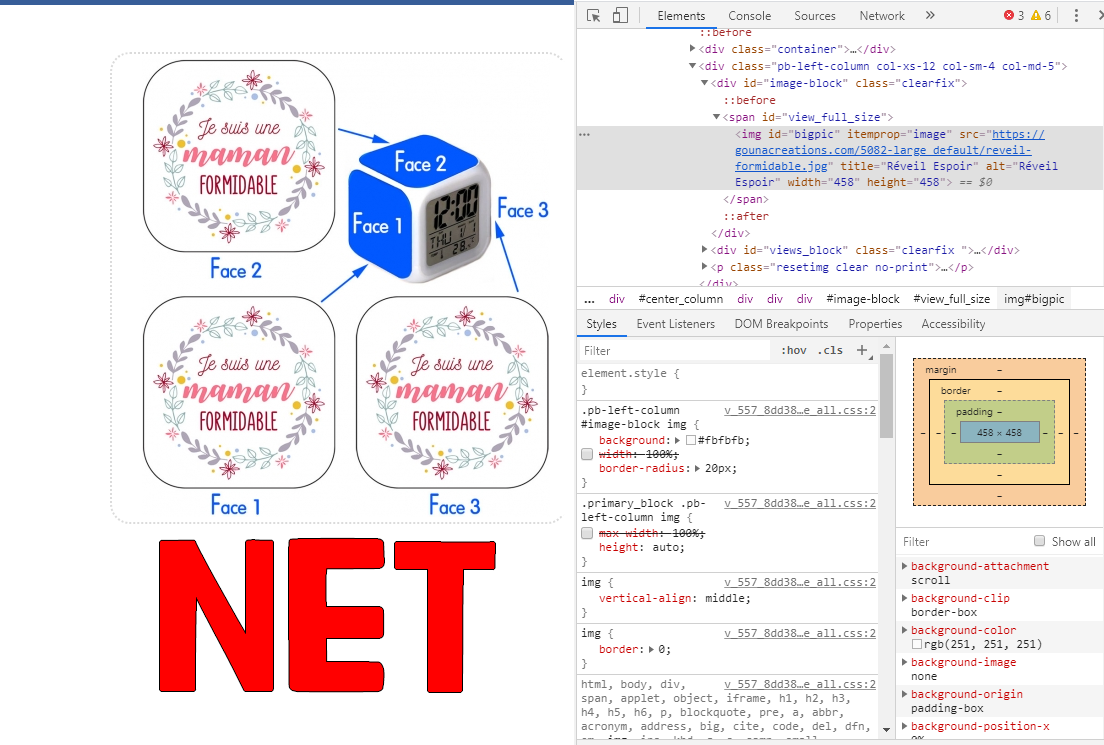The image size is (1104, 745).
Task: Select the img#bigpic breadcrumb
Action: coord(1034,299)
